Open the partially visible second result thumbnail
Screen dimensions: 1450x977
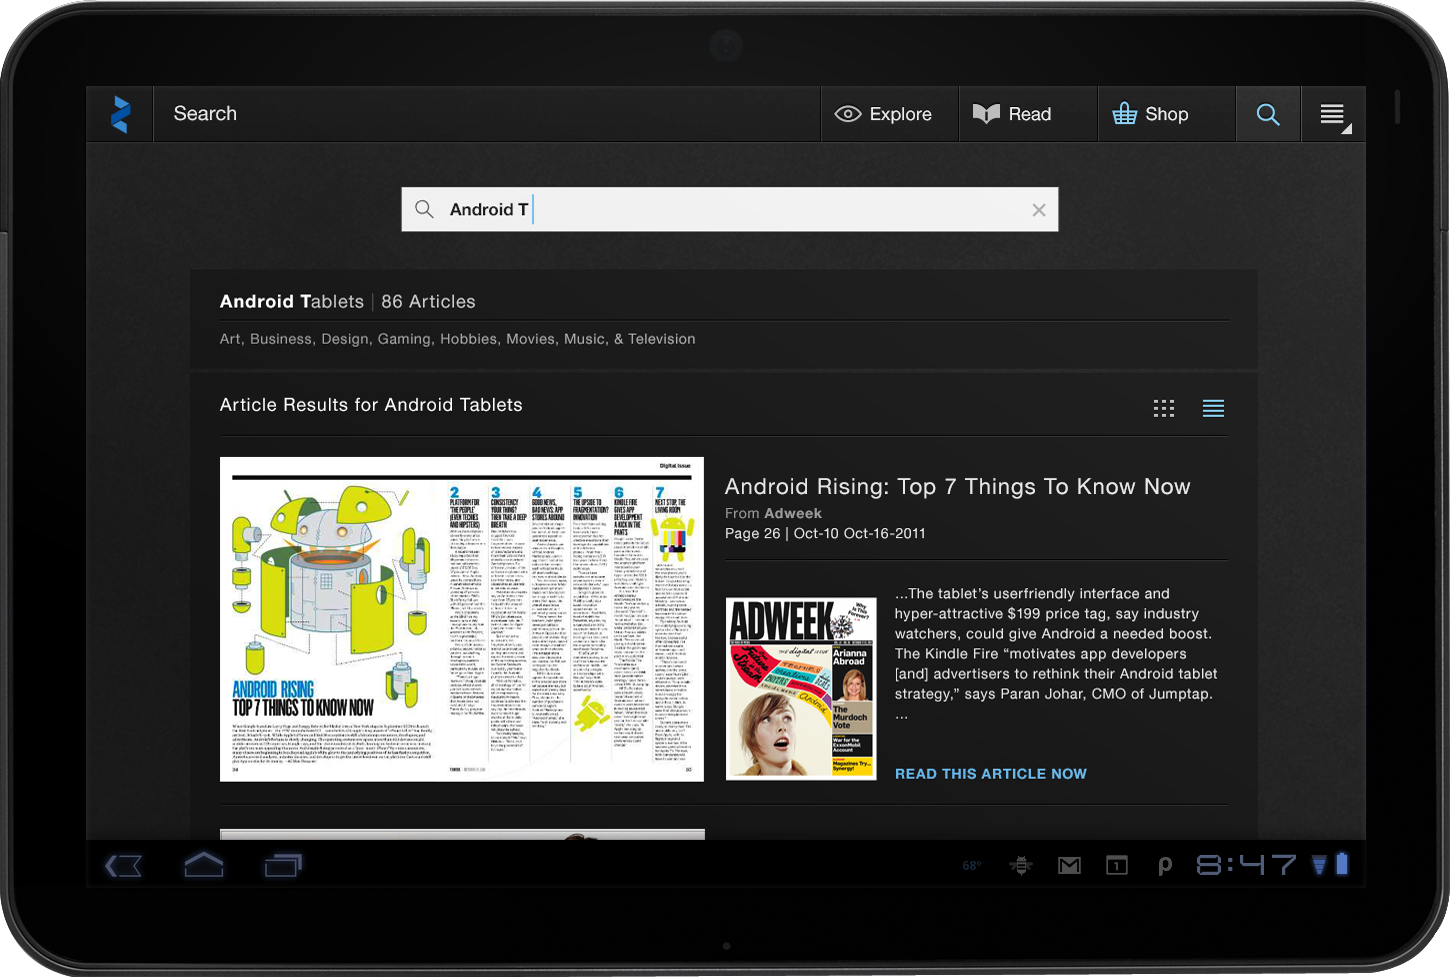coord(462,834)
